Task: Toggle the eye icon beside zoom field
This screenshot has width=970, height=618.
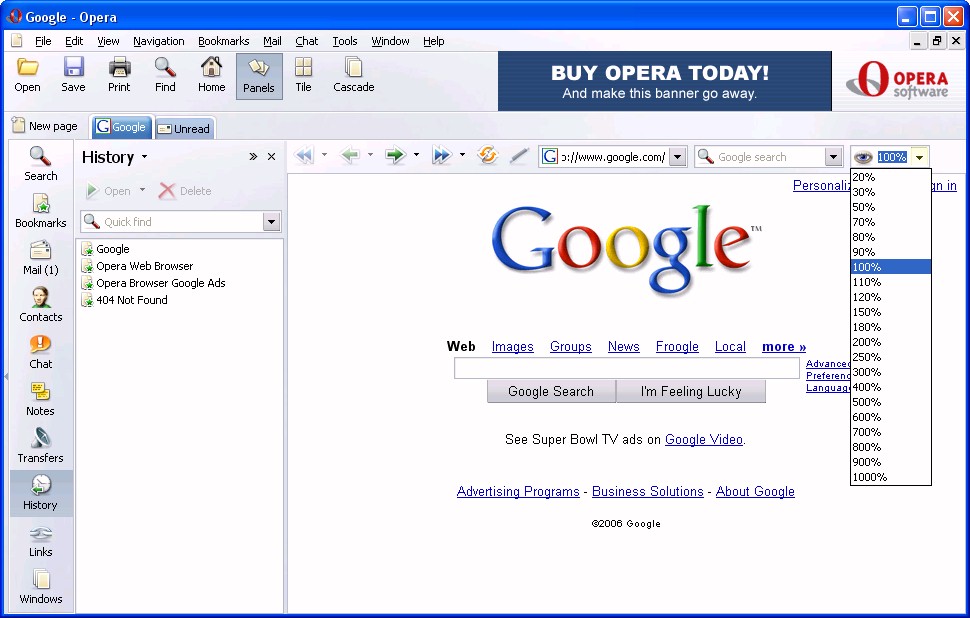Action: pos(863,157)
